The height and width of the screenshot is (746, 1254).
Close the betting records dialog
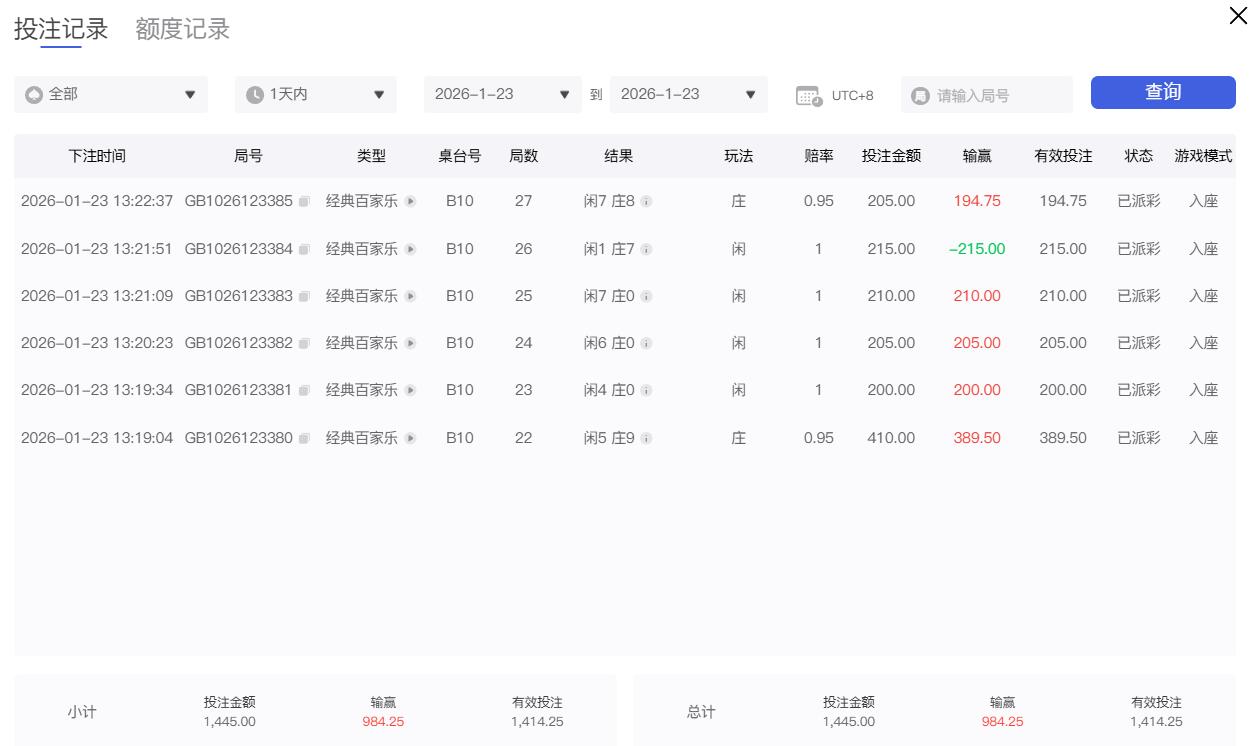(x=1237, y=16)
